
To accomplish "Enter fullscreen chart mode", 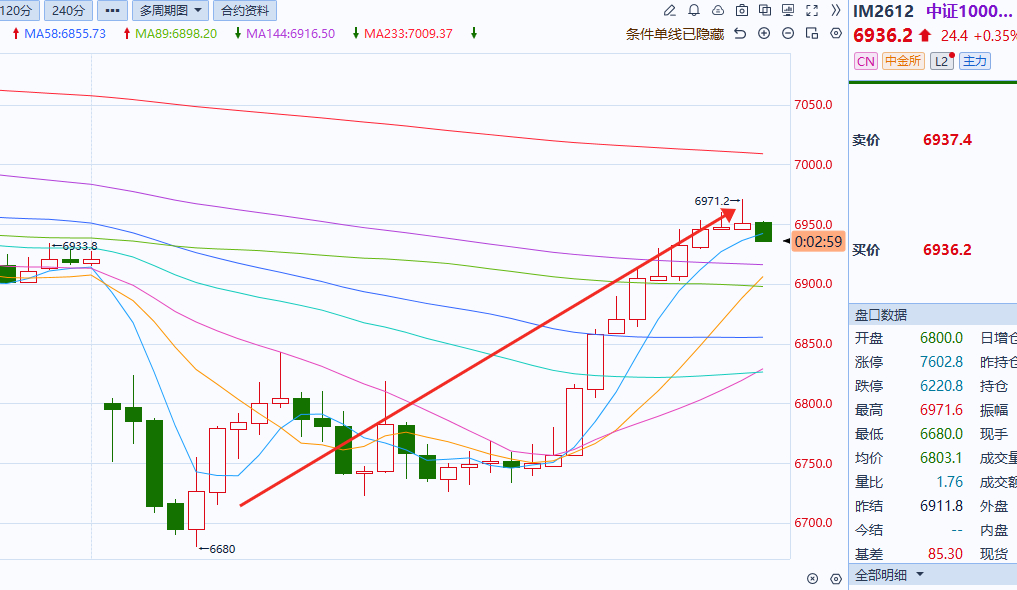I will coord(812,10).
